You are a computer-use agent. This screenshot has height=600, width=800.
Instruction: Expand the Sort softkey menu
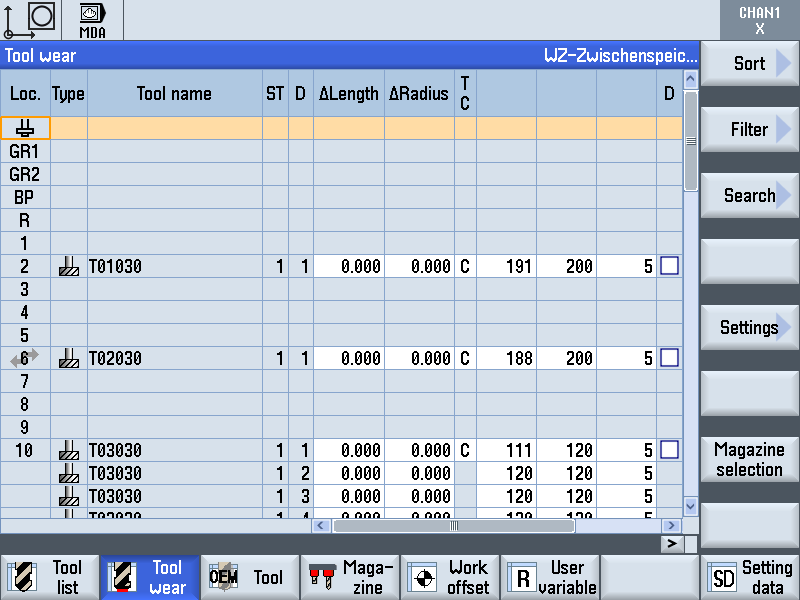click(x=749, y=64)
